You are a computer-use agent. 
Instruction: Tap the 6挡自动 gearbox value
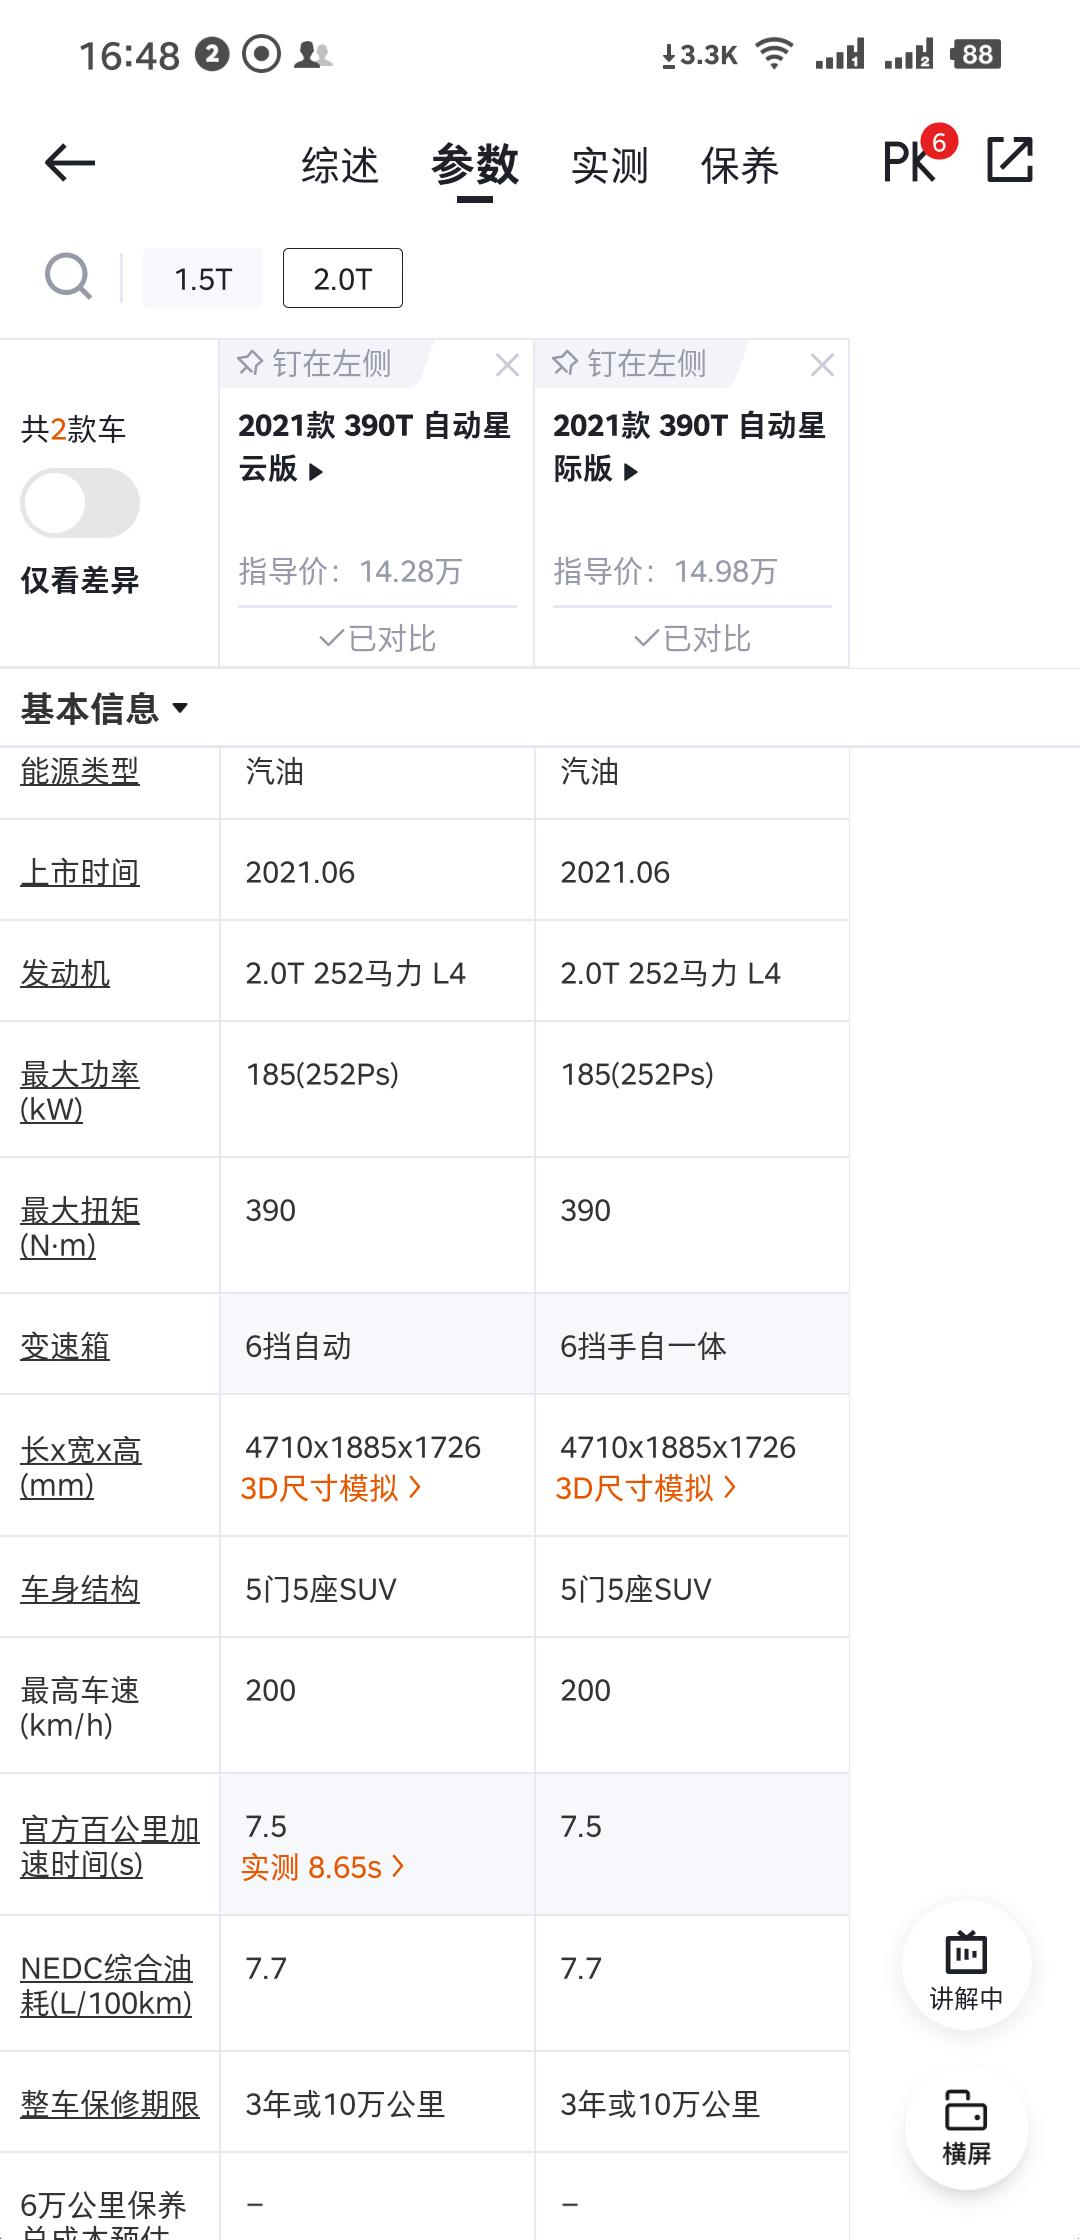coord(298,1346)
